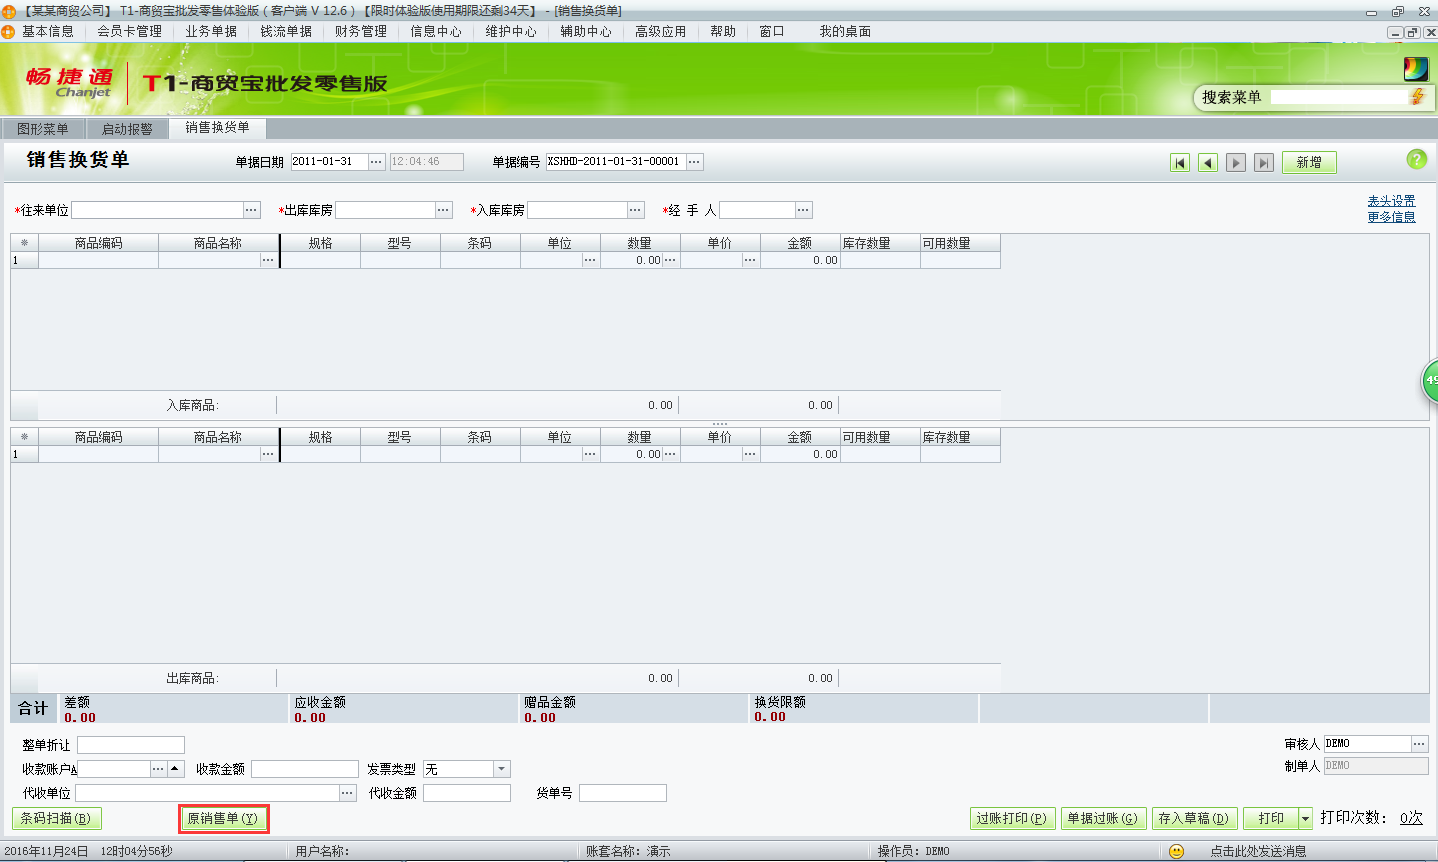Open the 经手人 lookup icon
The width and height of the screenshot is (1438, 862).
pos(803,210)
